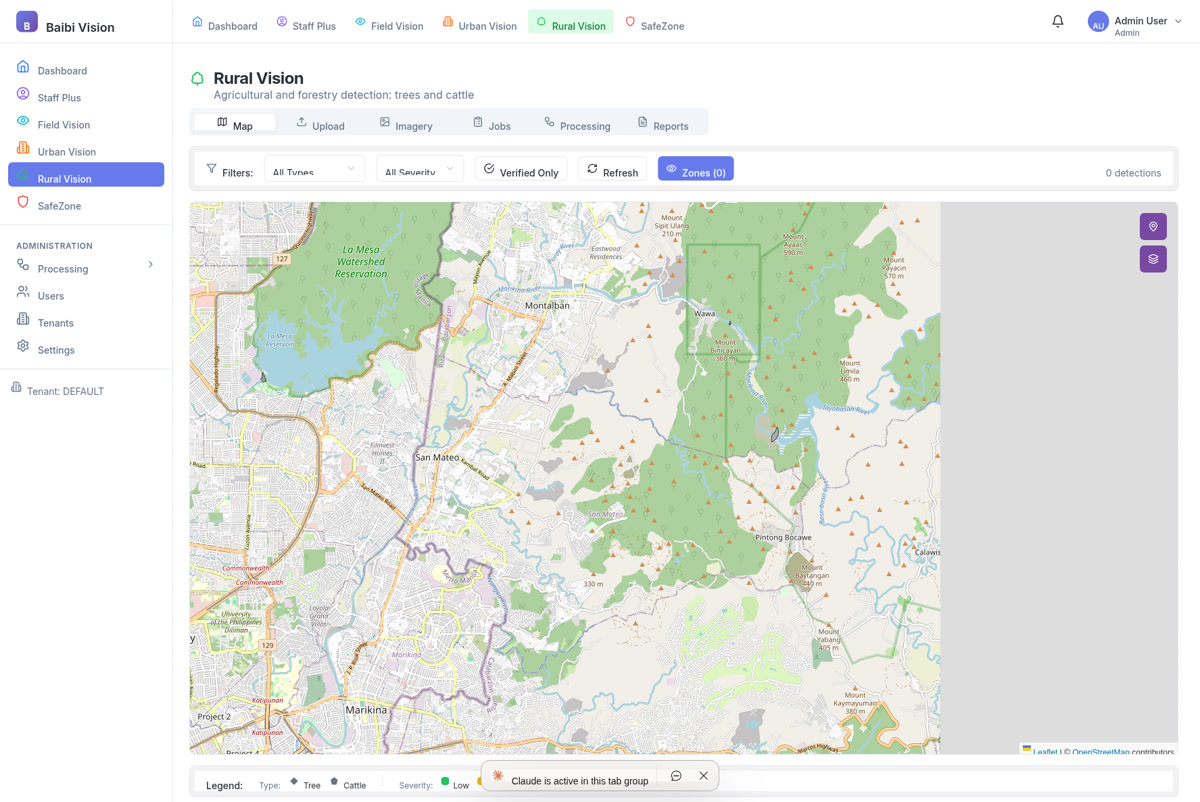Open the map layers selector icon
Screen dimensions: 1200x802
tap(1152, 258)
